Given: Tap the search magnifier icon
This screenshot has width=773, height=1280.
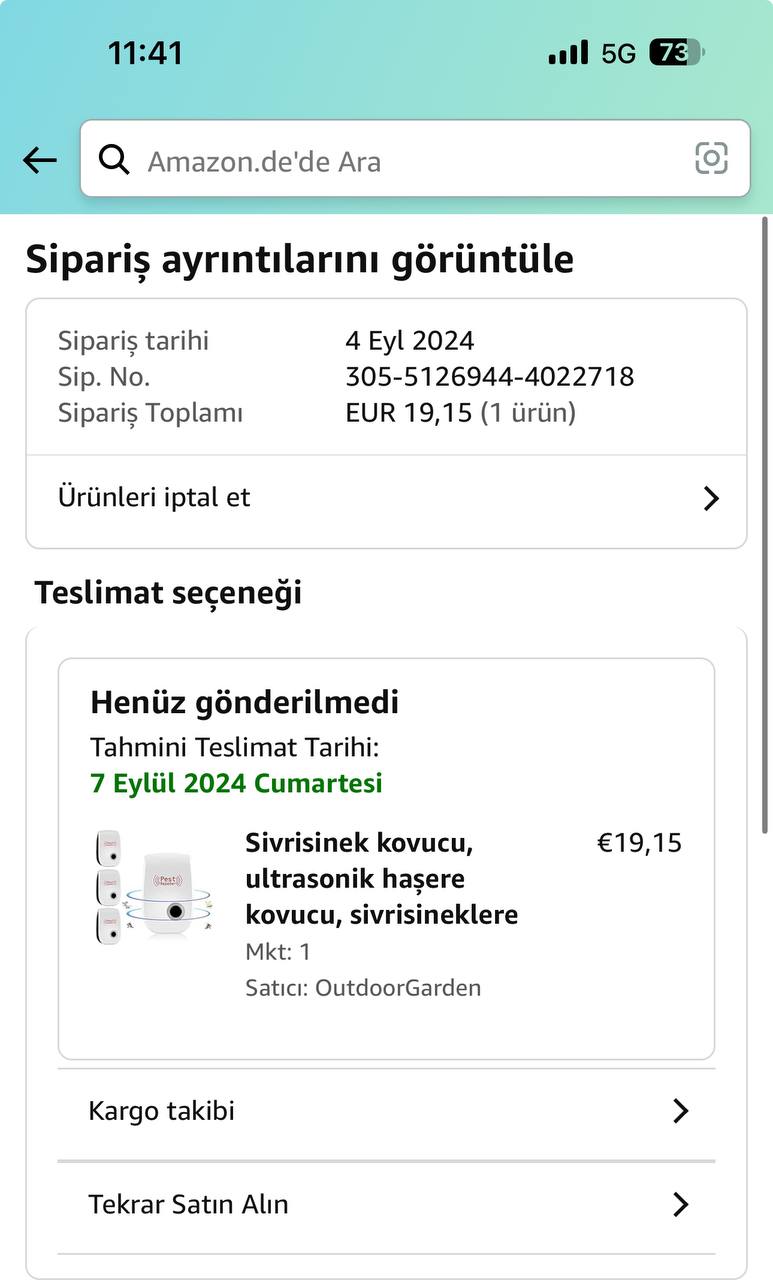Looking at the screenshot, I should (x=114, y=160).
